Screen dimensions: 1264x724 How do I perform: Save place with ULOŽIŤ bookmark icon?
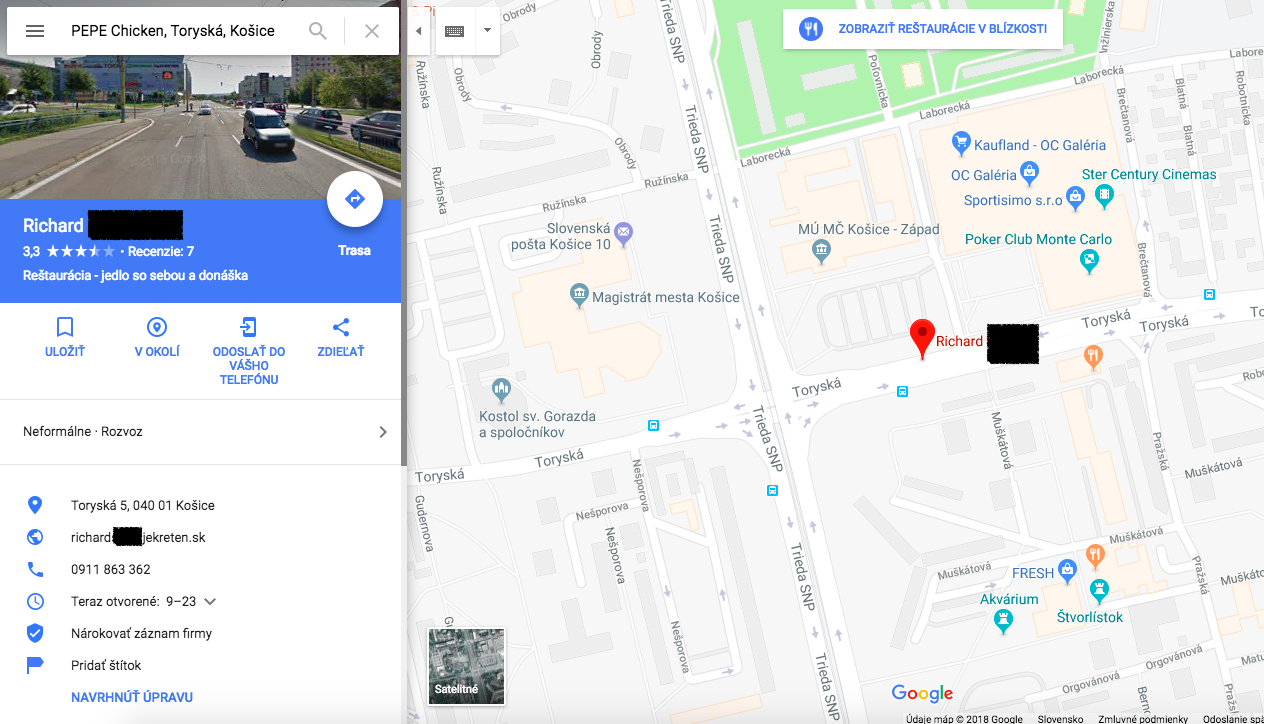65,338
